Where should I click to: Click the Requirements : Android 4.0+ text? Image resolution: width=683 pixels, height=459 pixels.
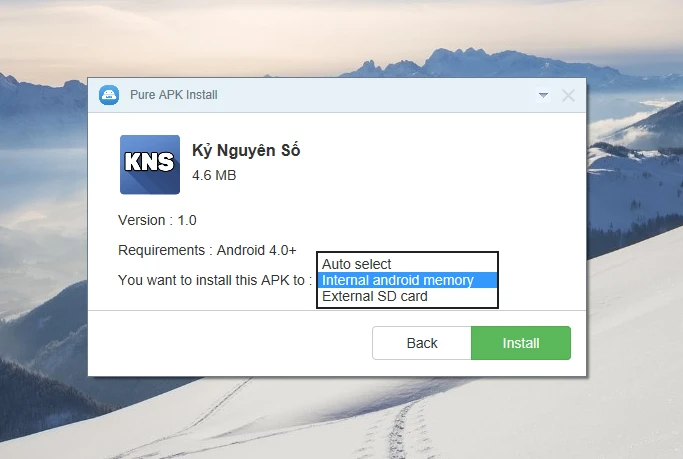click(x=207, y=250)
